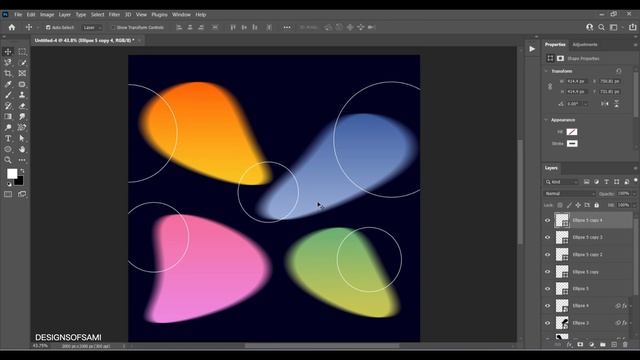The width and height of the screenshot is (640, 360).
Task: Click the white foreground color swatch
Action: (12, 173)
